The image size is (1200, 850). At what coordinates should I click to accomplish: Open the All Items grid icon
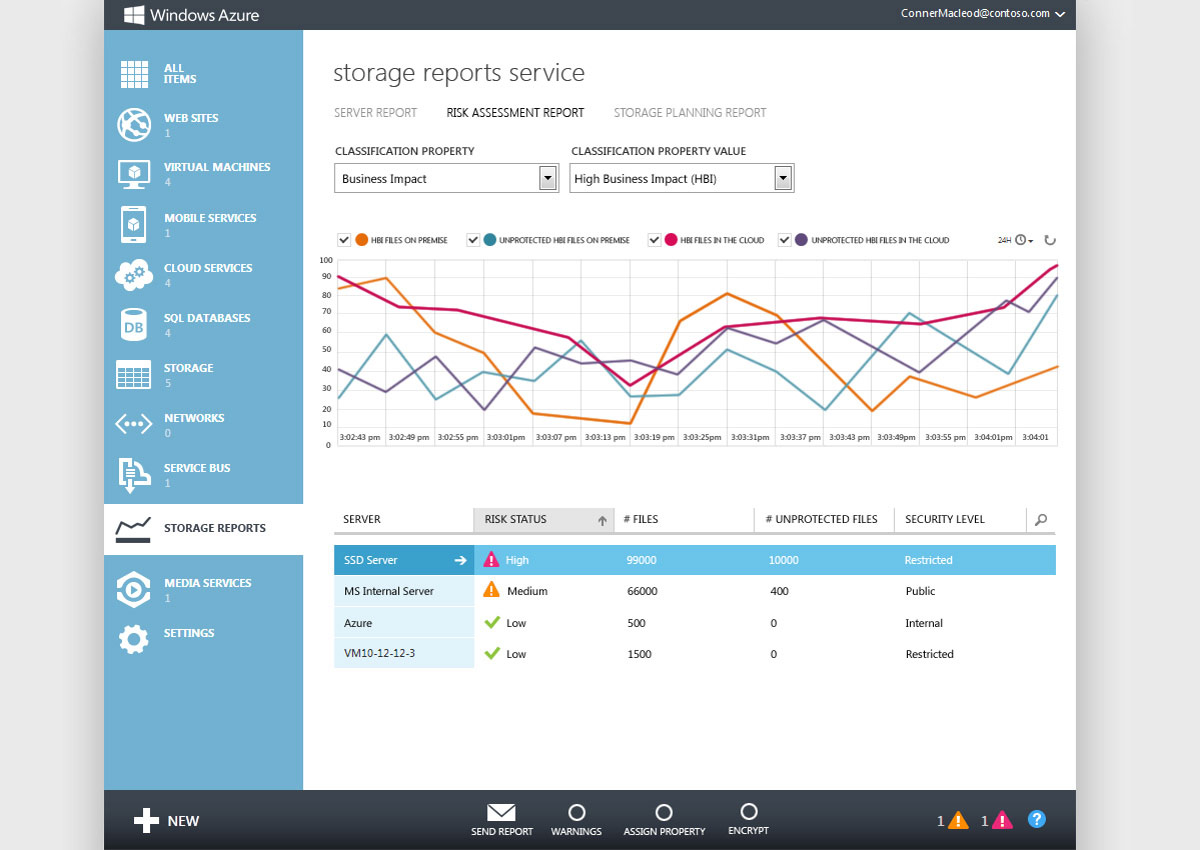point(134,74)
